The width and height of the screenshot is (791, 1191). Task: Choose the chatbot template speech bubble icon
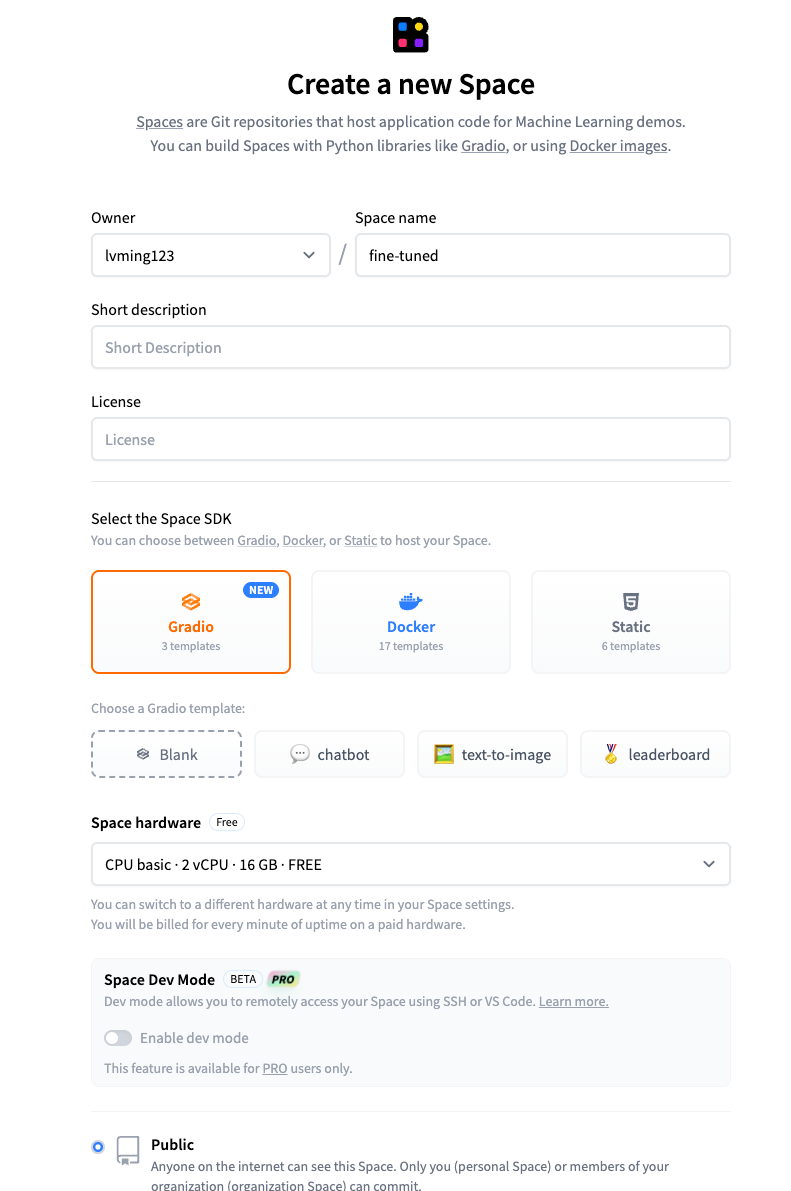click(300, 753)
